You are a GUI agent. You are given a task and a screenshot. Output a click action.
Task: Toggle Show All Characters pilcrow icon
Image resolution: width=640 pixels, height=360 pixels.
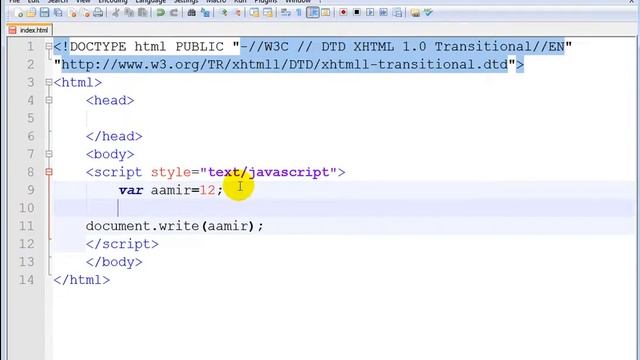click(299, 13)
